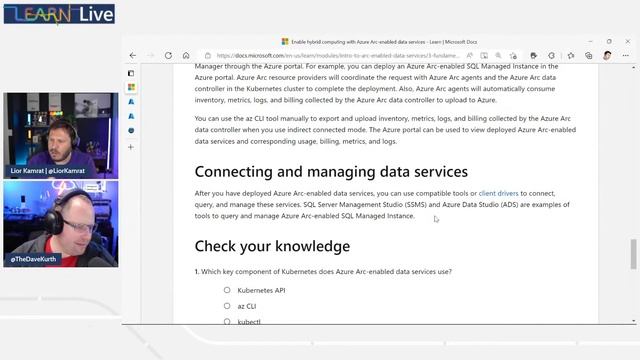Refresh the current page
This screenshot has height=360, width=640.
tap(168, 56)
